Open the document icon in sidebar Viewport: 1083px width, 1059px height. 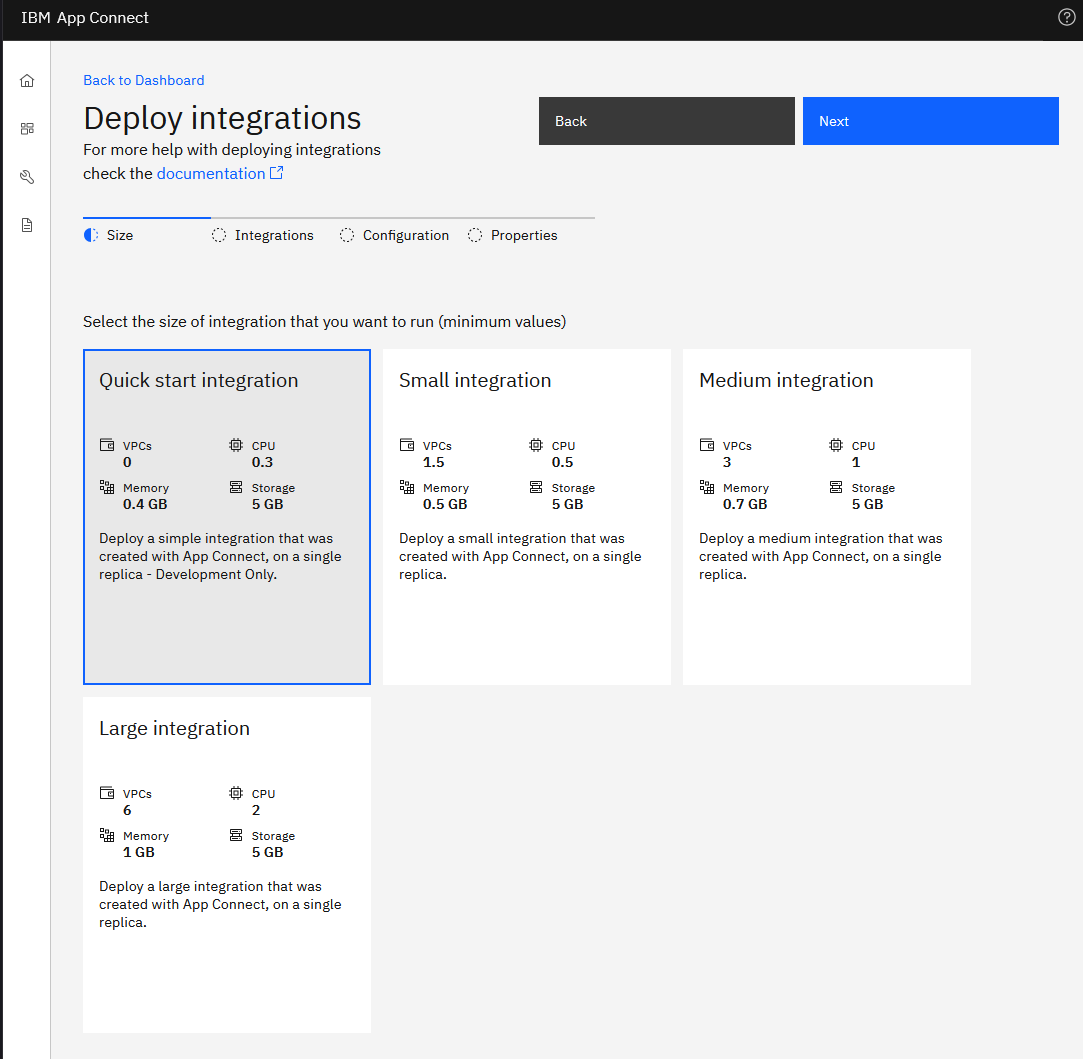point(27,225)
